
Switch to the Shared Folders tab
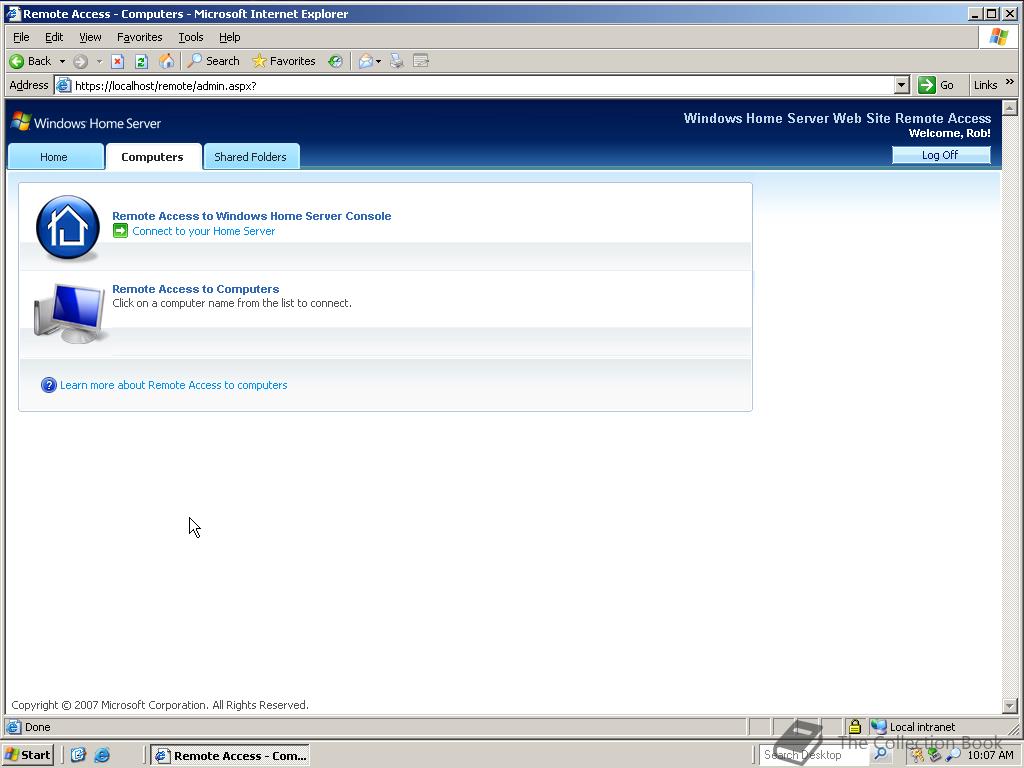pos(251,157)
